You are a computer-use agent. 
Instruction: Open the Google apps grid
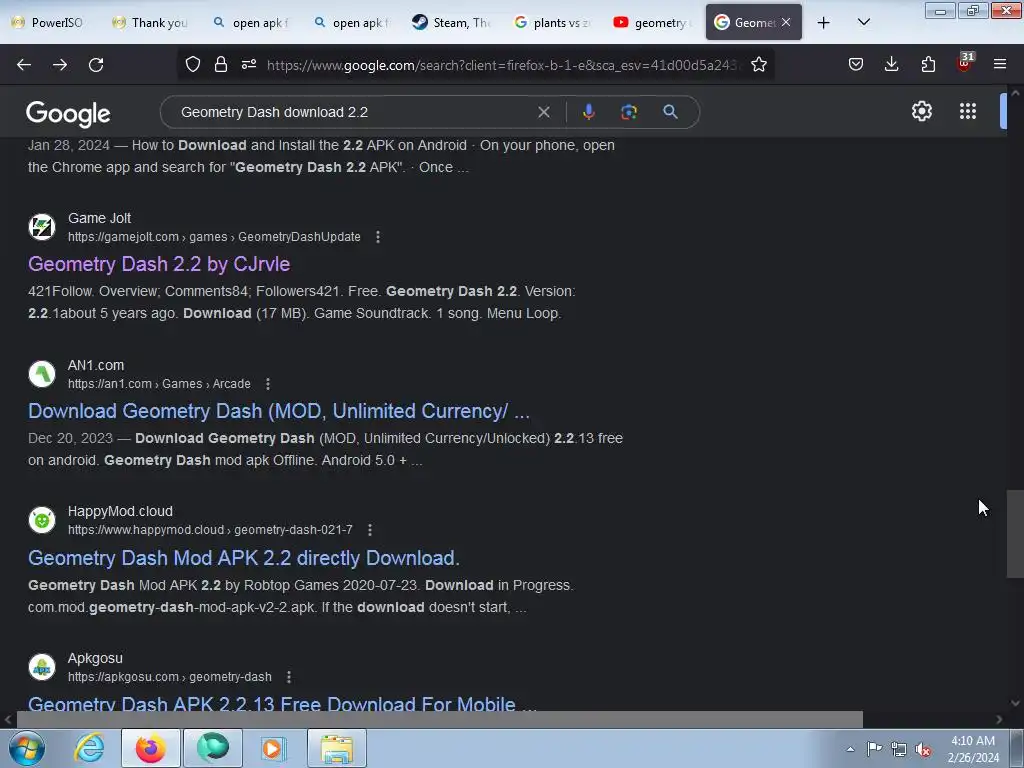coord(968,111)
